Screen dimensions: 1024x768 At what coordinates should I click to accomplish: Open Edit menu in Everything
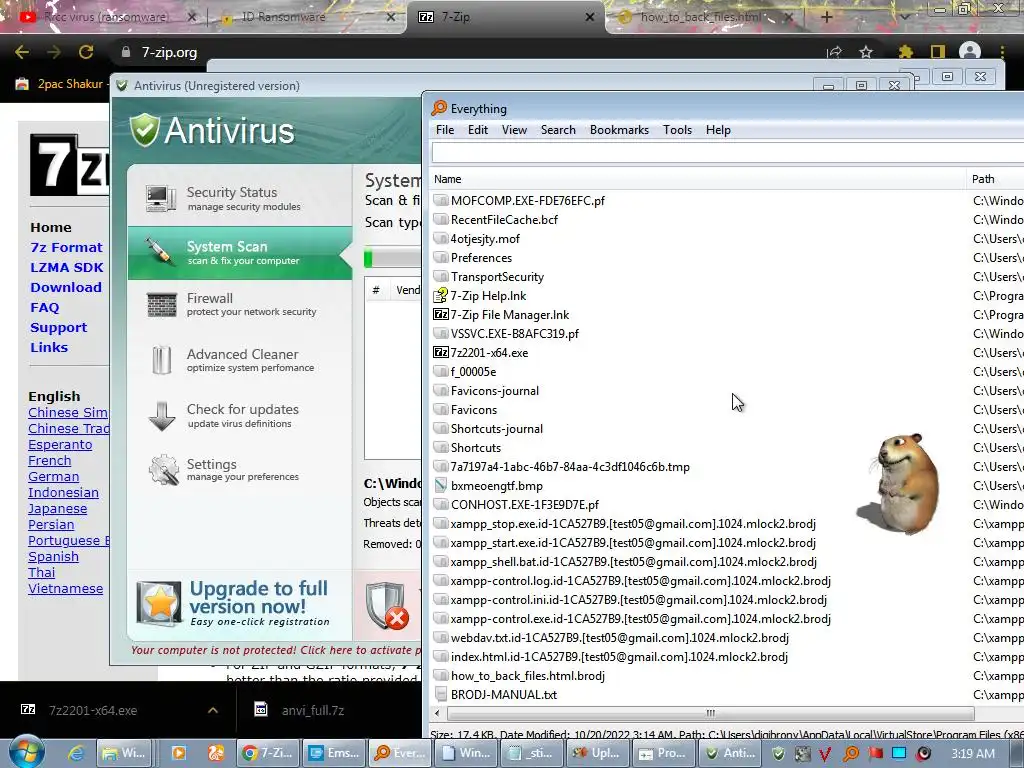pos(477,130)
